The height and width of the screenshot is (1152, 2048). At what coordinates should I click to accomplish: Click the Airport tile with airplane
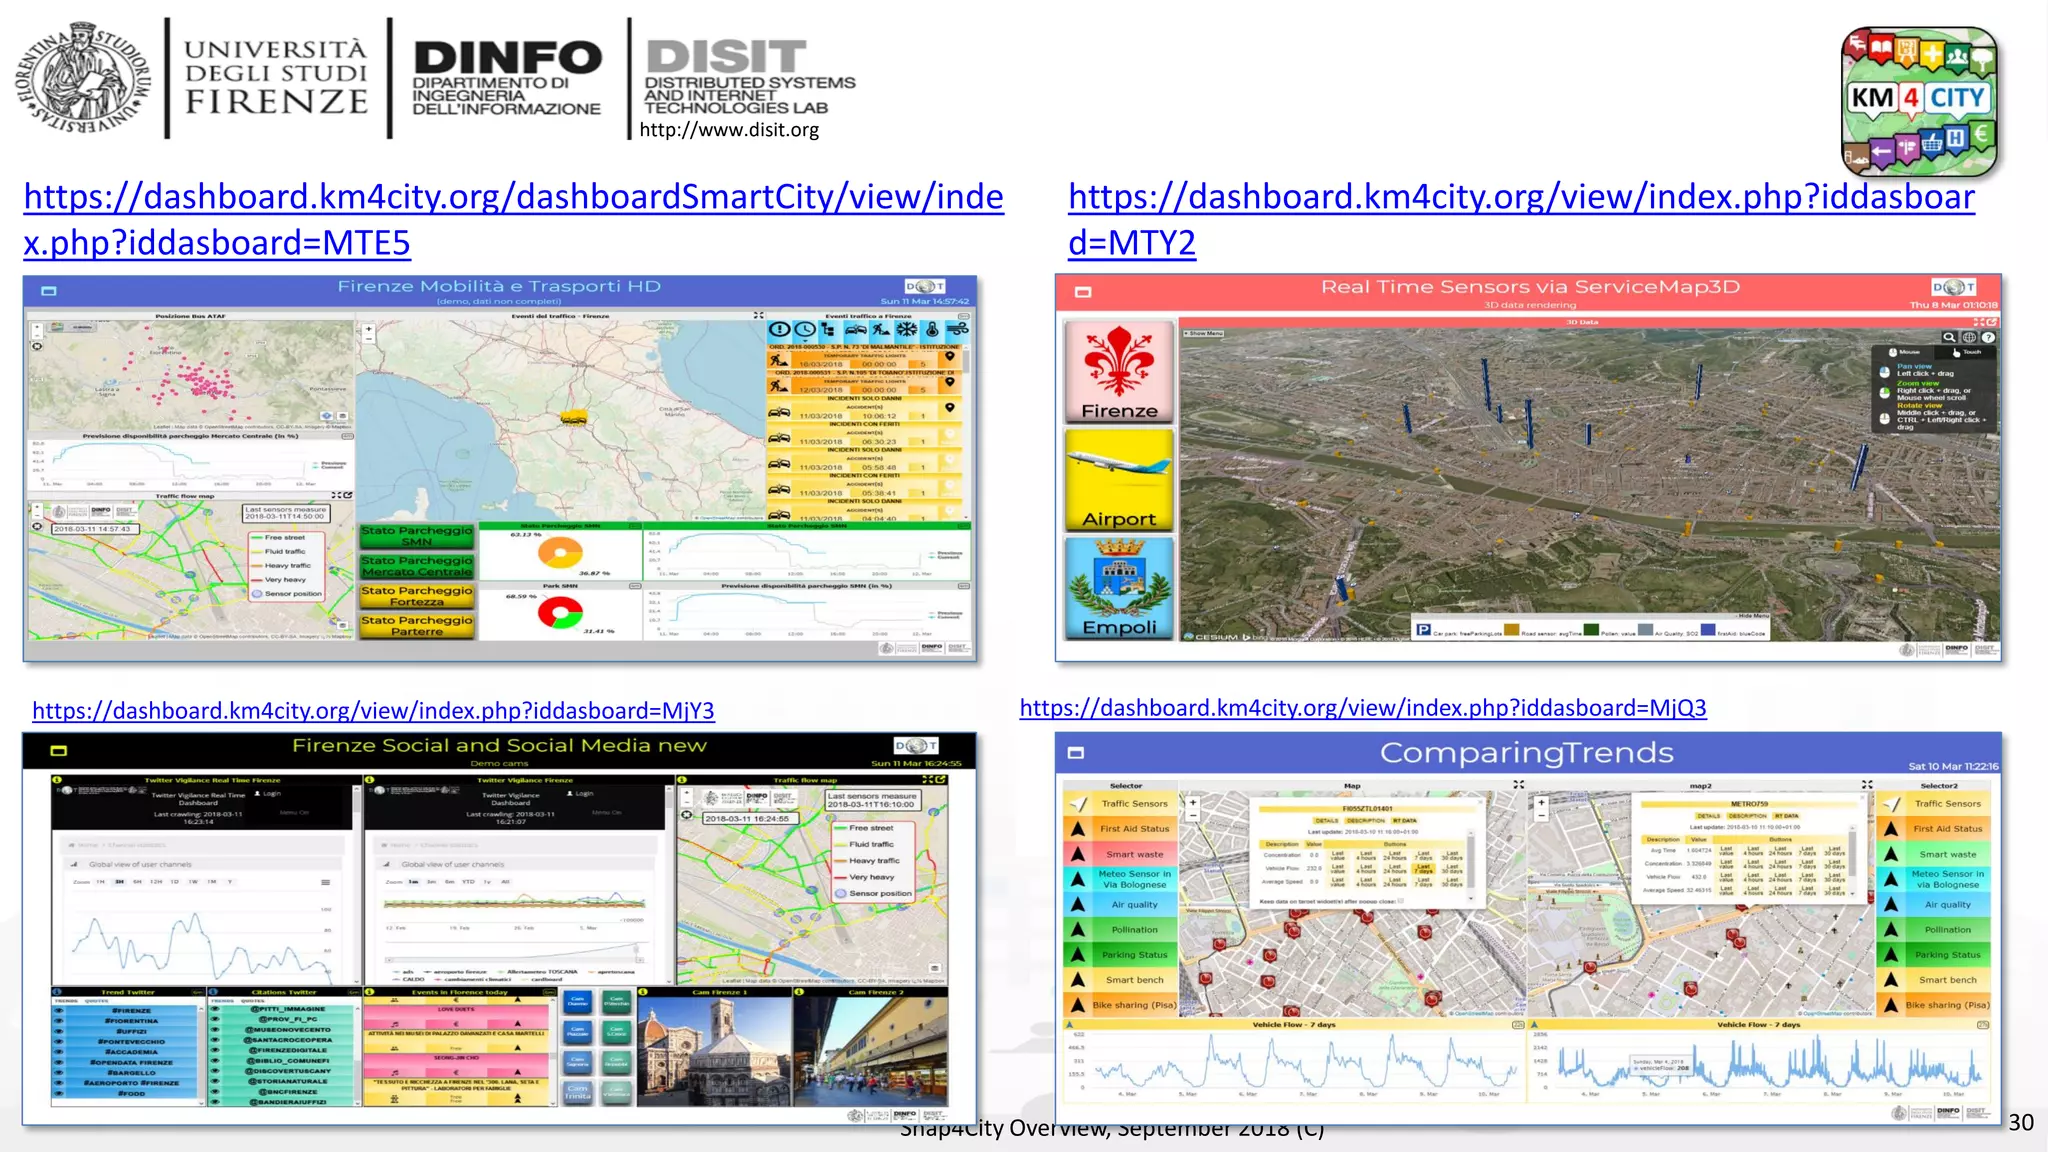pyautogui.click(x=1119, y=480)
